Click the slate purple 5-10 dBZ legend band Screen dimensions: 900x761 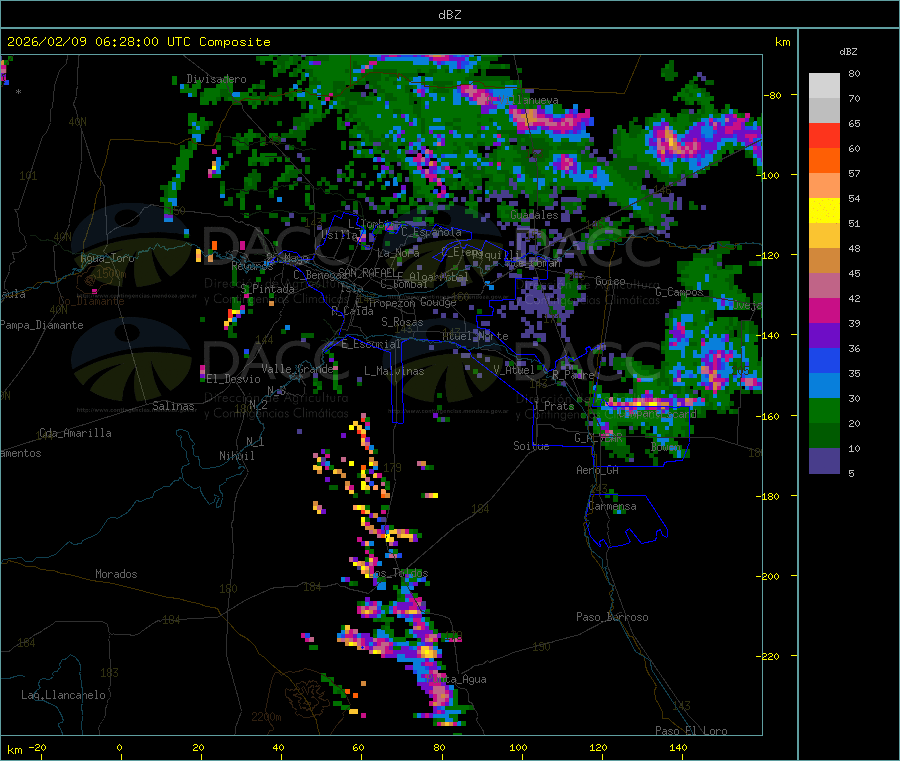tap(824, 461)
